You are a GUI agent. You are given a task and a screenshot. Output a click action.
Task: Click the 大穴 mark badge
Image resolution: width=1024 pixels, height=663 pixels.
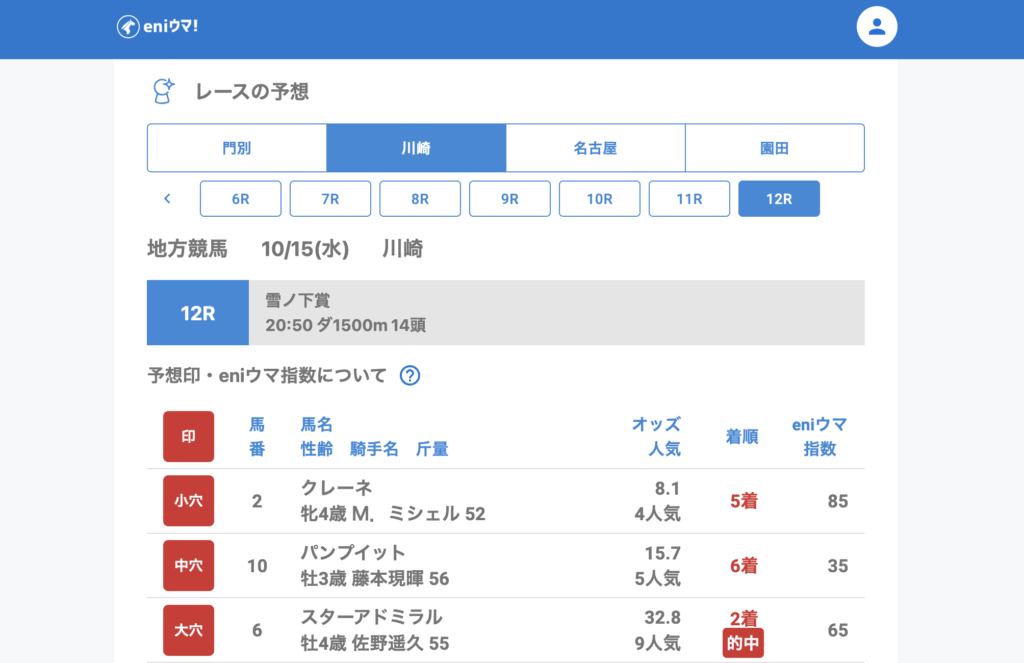(x=188, y=630)
